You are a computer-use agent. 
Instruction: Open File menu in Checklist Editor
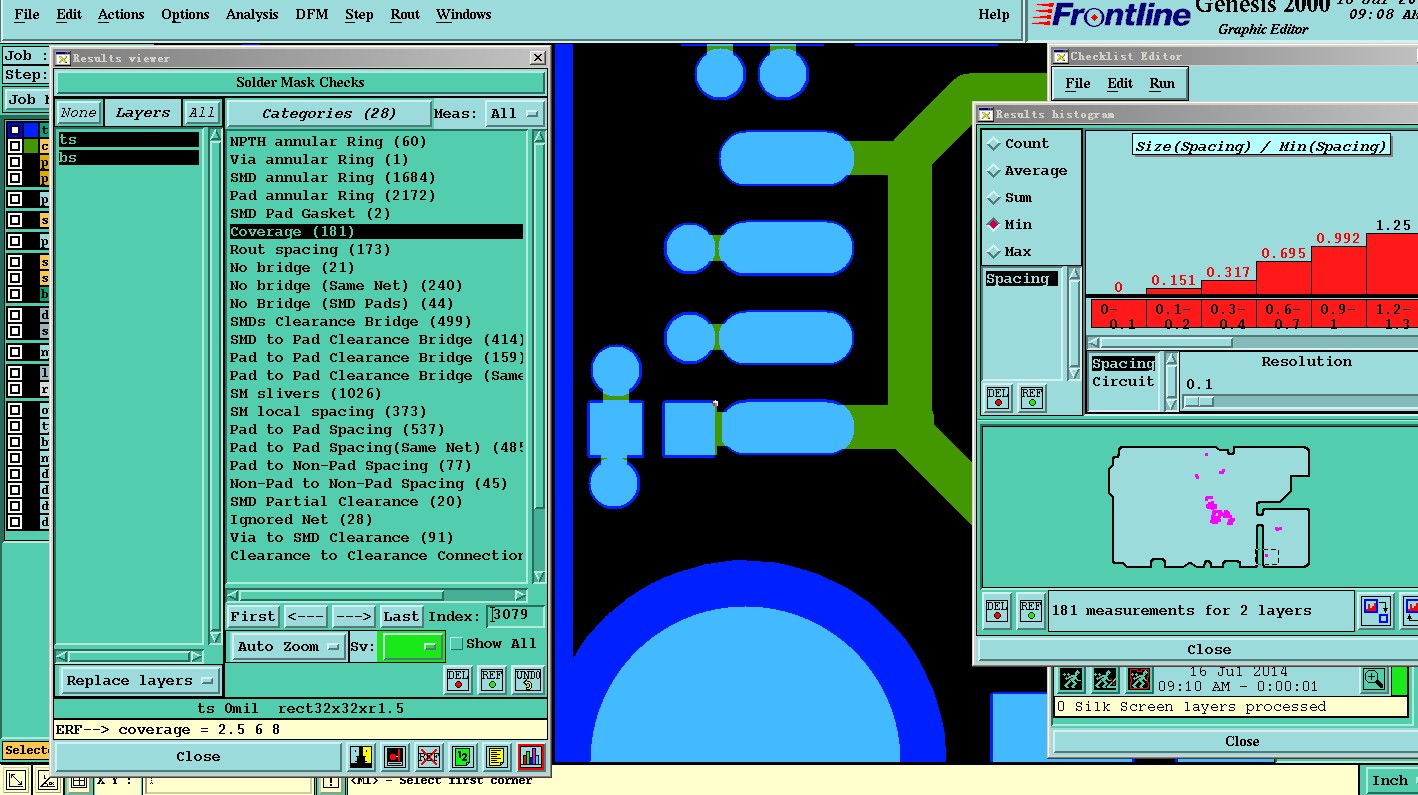click(x=1078, y=83)
